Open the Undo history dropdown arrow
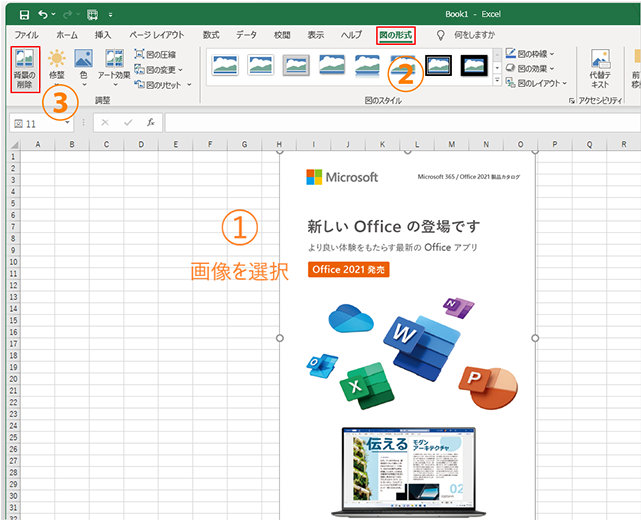 click(53, 15)
